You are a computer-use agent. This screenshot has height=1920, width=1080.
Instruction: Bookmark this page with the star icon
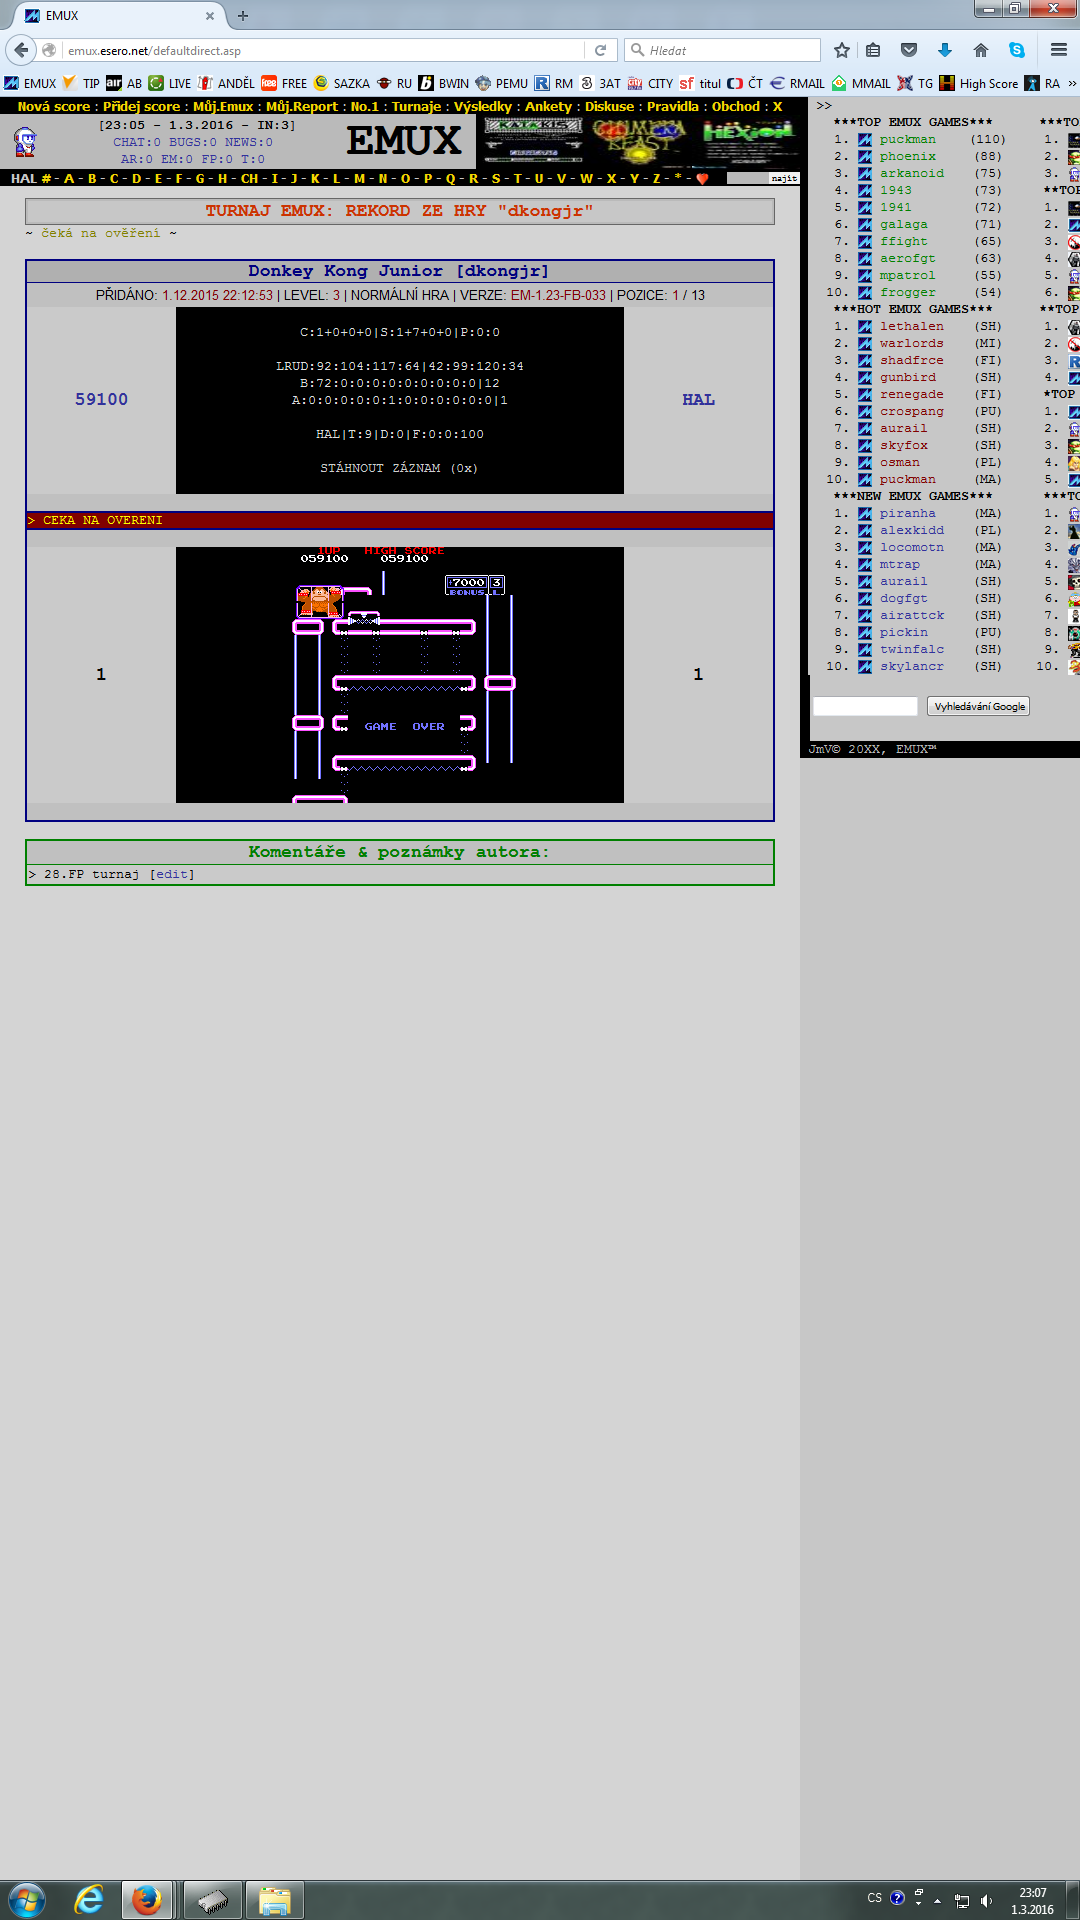coord(842,50)
